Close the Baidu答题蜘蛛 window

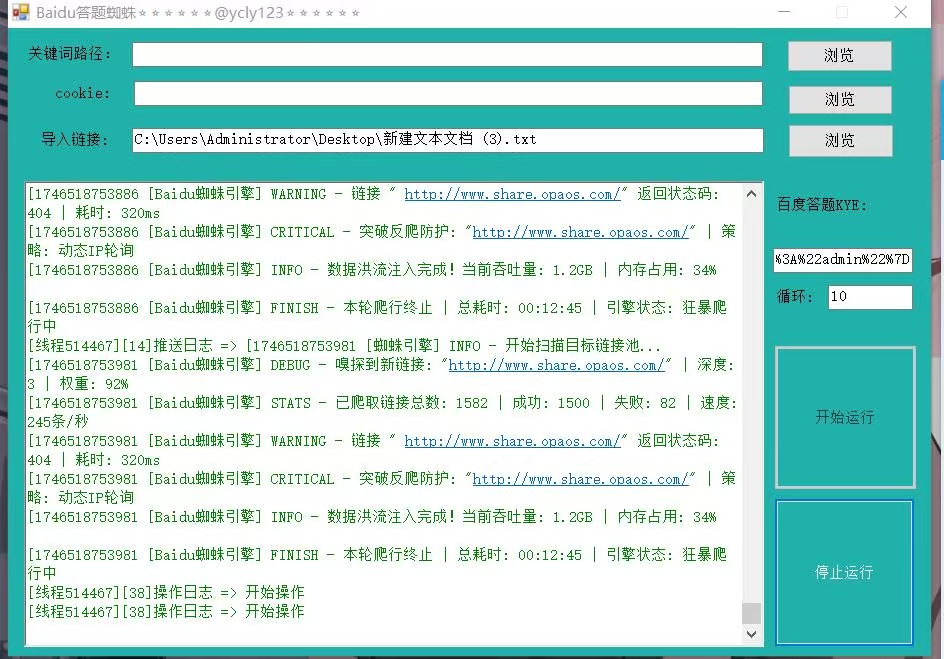pos(901,12)
